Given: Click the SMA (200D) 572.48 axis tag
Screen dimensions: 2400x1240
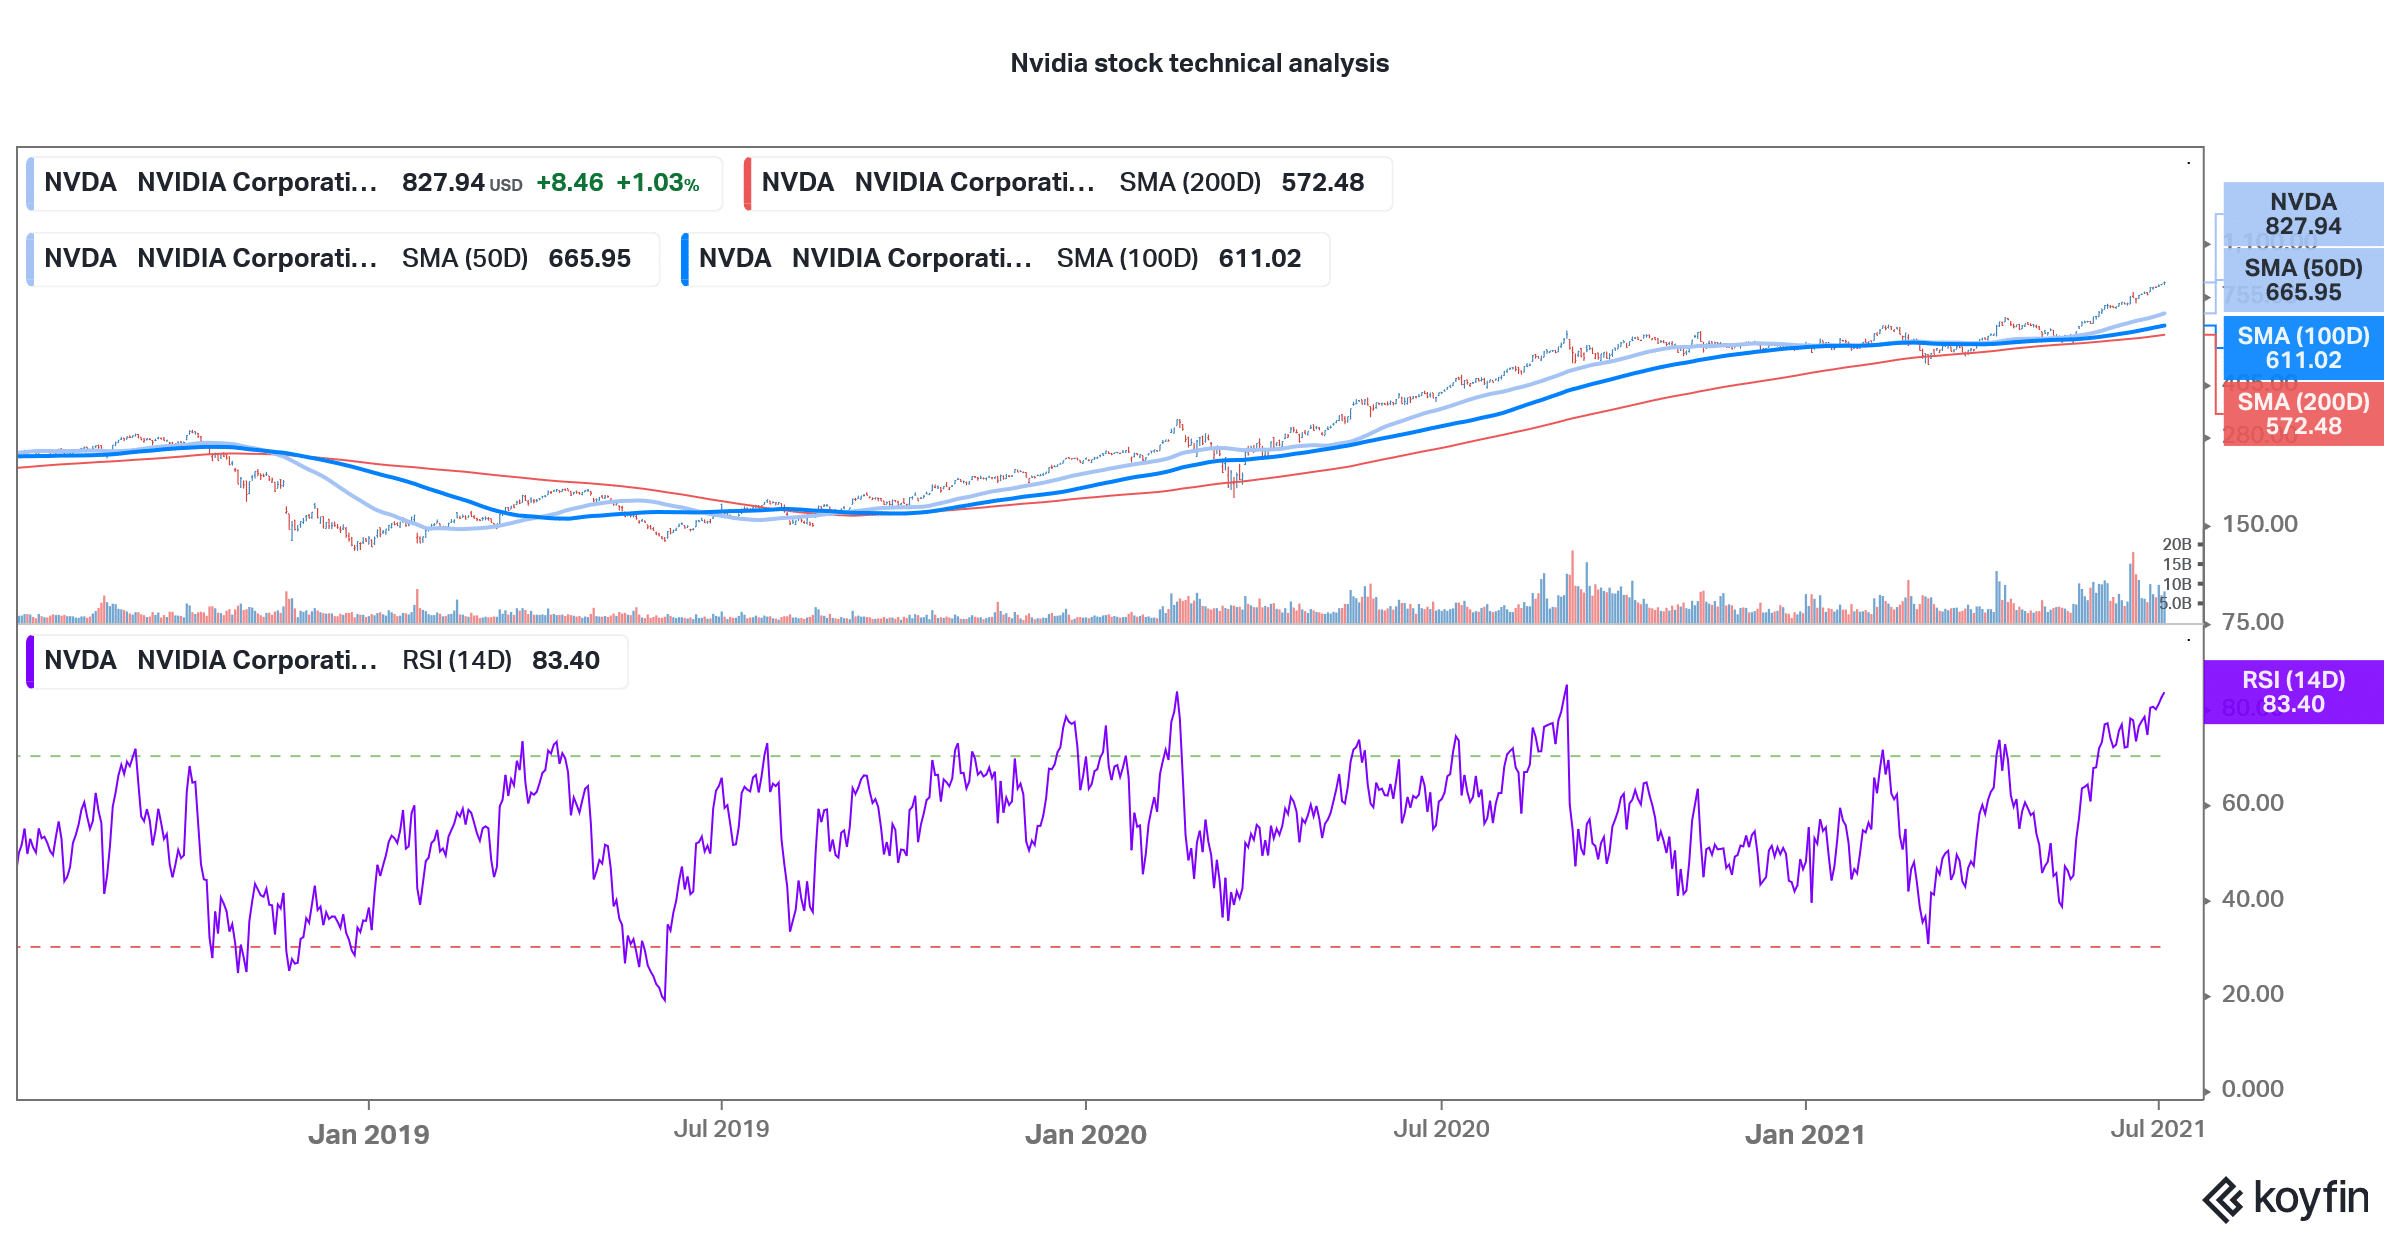Looking at the screenshot, I should coord(2303,414).
